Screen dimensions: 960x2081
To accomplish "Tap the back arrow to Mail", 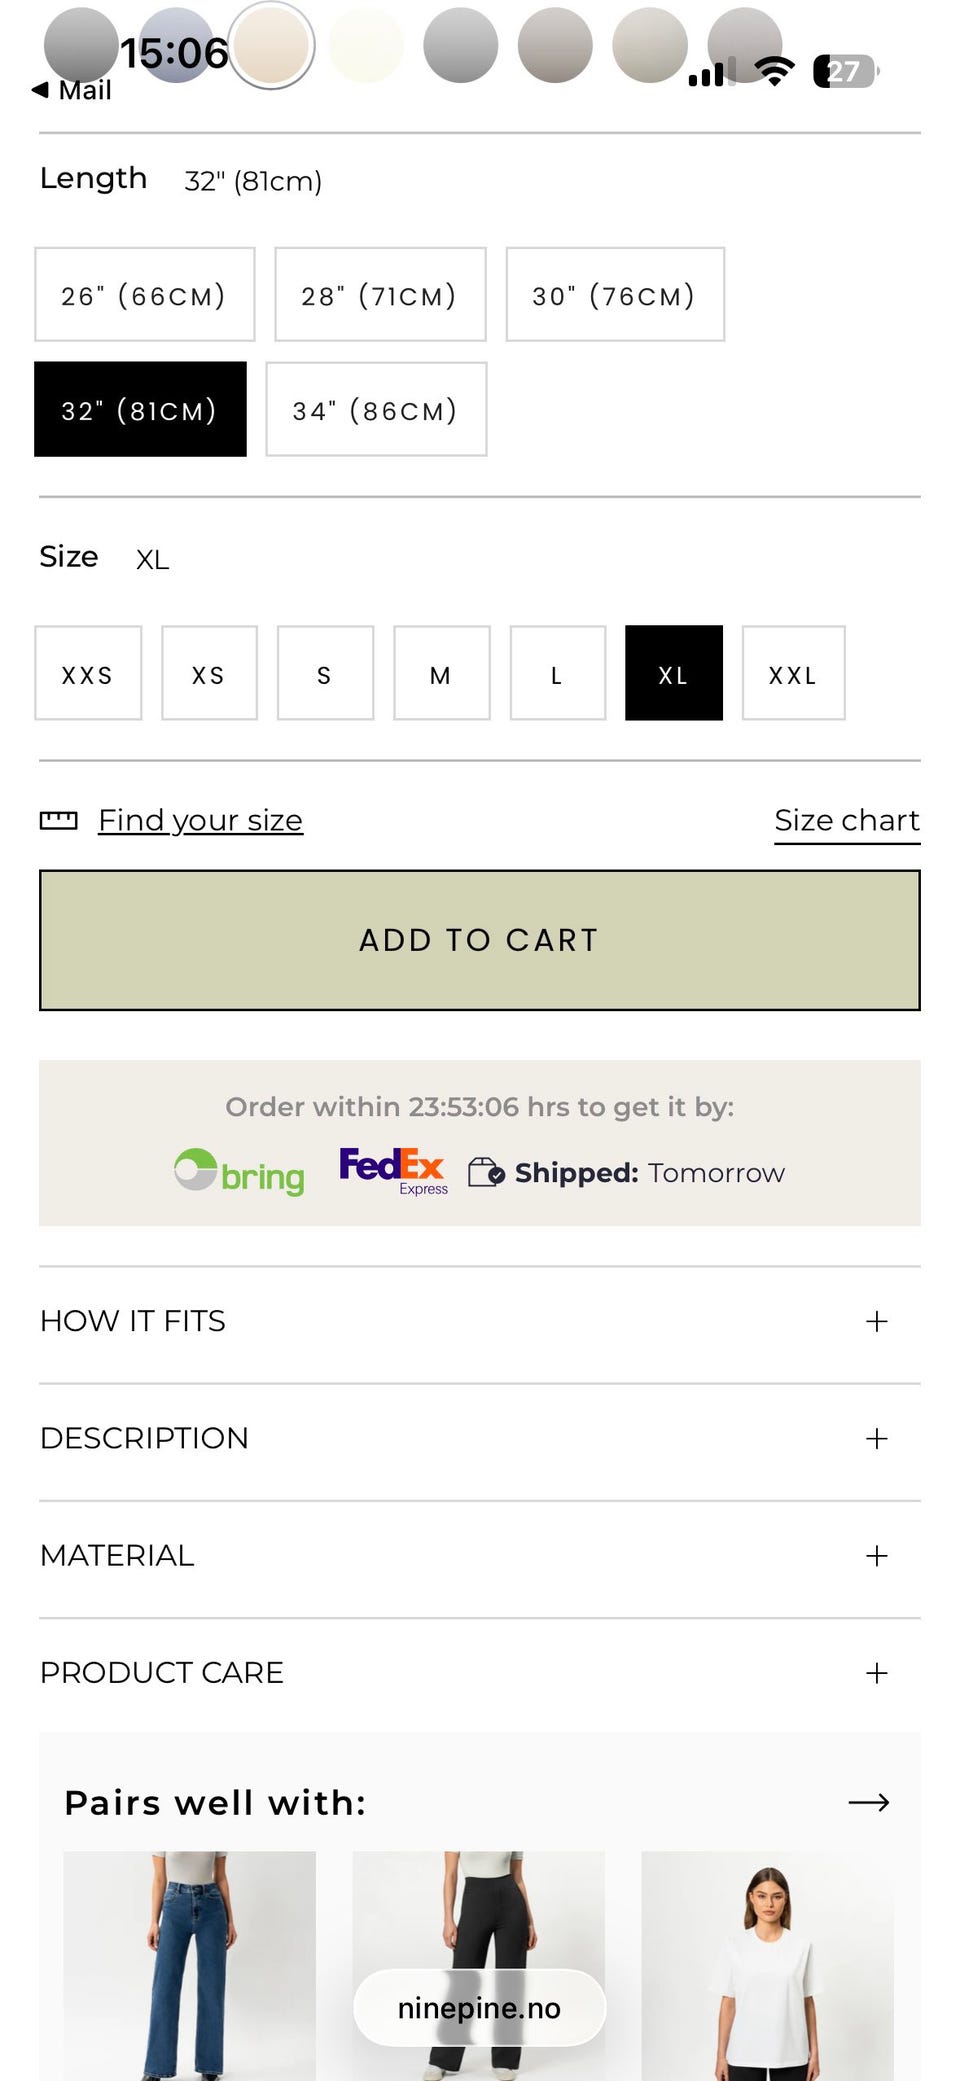I will [40, 90].
